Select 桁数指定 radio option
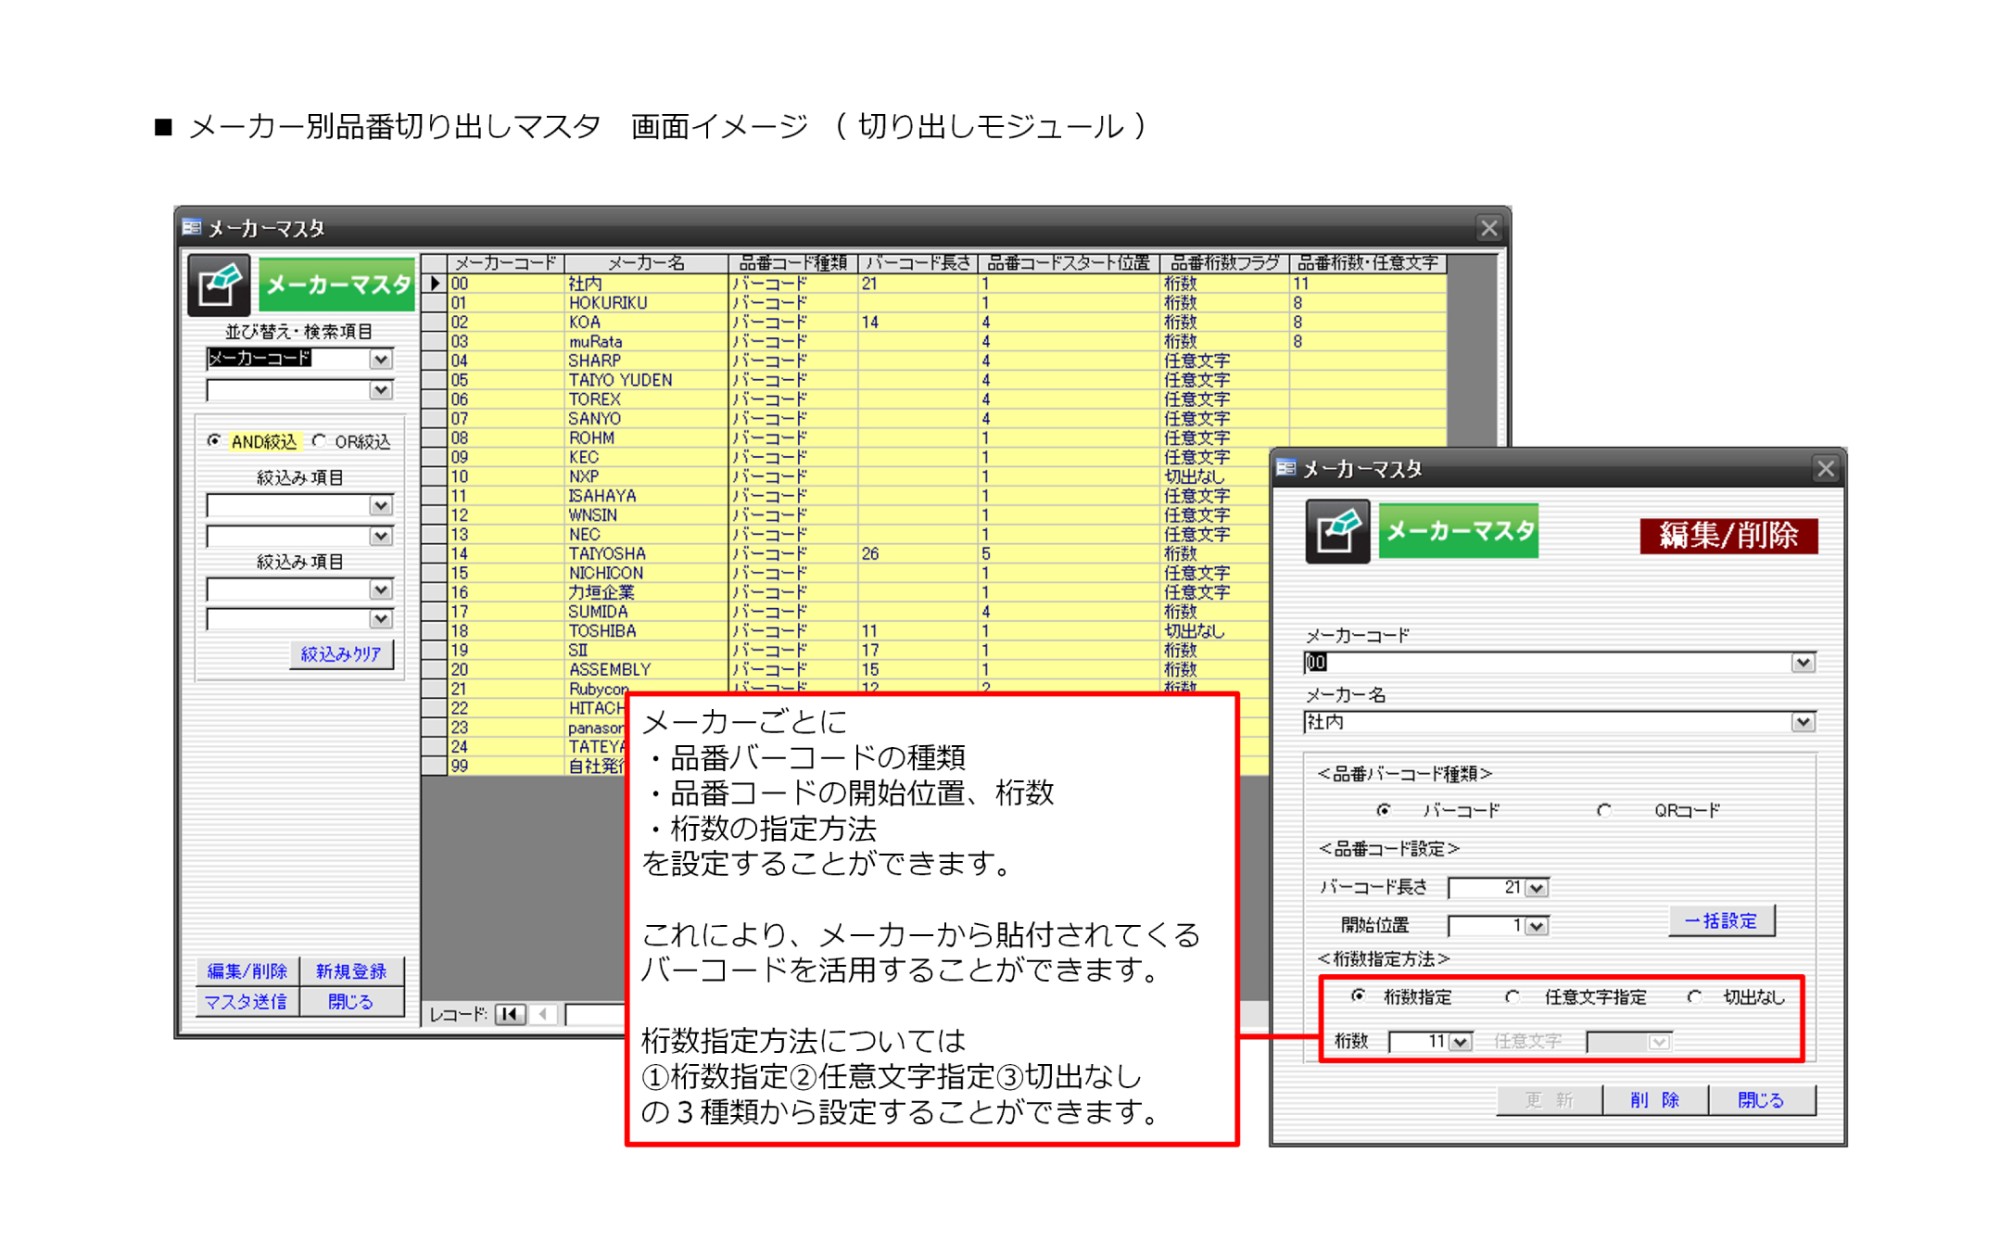 pos(1358,996)
